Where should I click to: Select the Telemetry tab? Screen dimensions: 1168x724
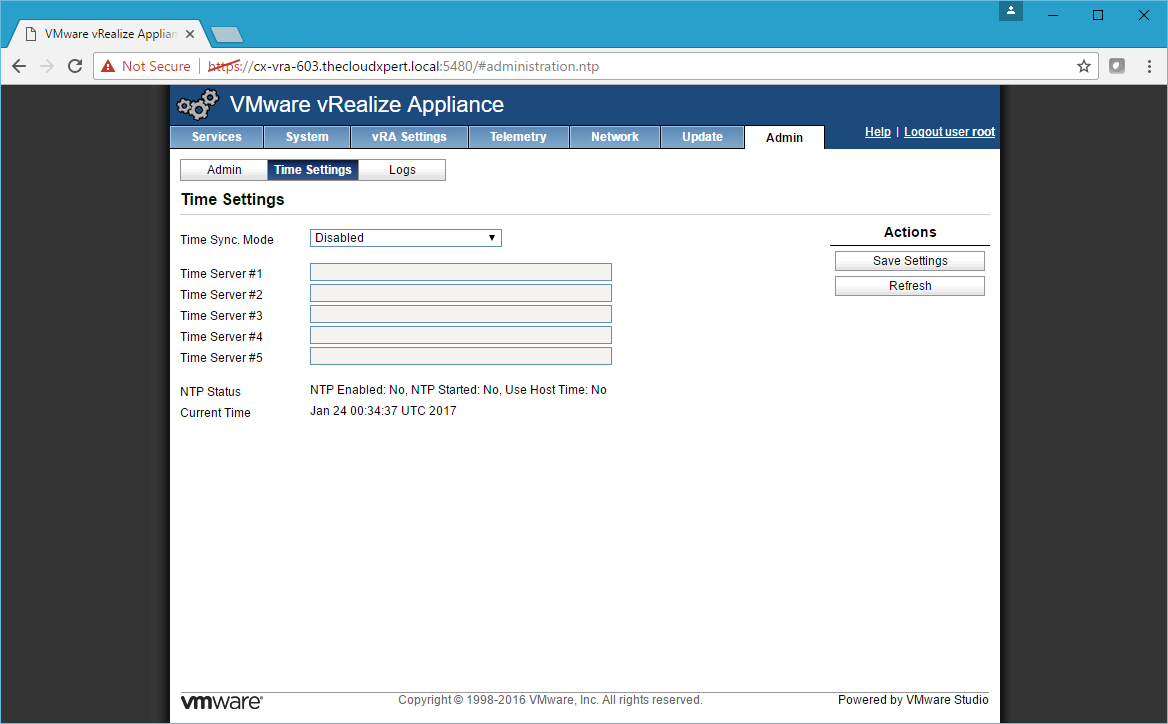pyautogui.click(x=518, y=137)
